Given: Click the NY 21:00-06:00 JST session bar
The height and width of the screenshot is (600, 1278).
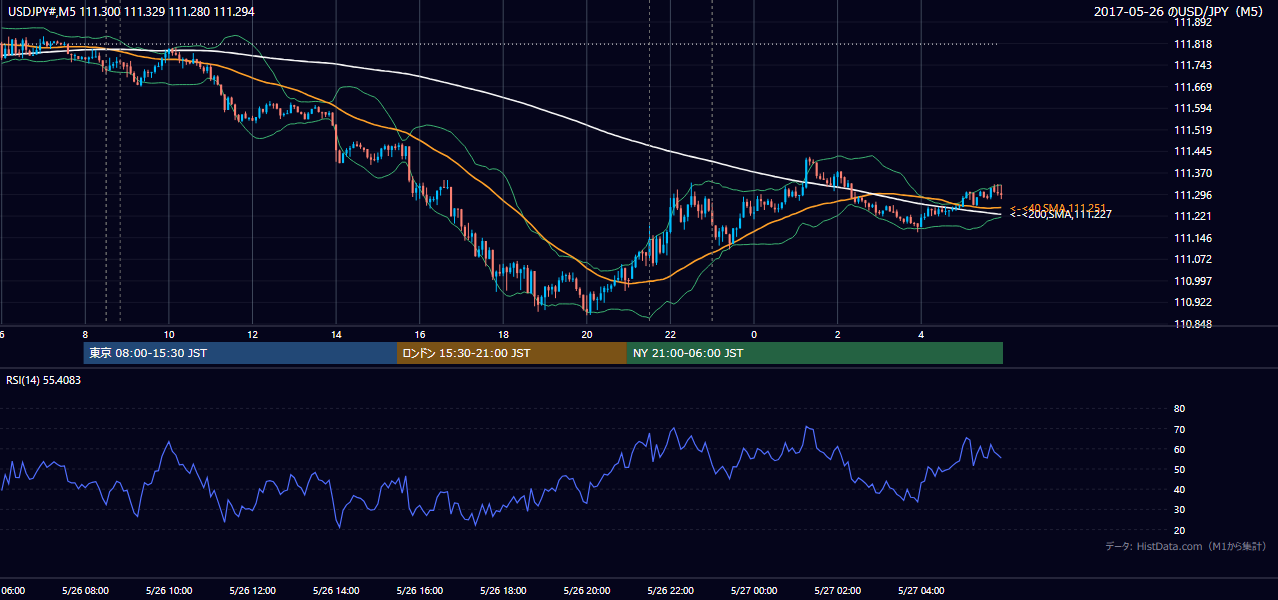Looking at the screenshot, I should [x=815, y=353].
